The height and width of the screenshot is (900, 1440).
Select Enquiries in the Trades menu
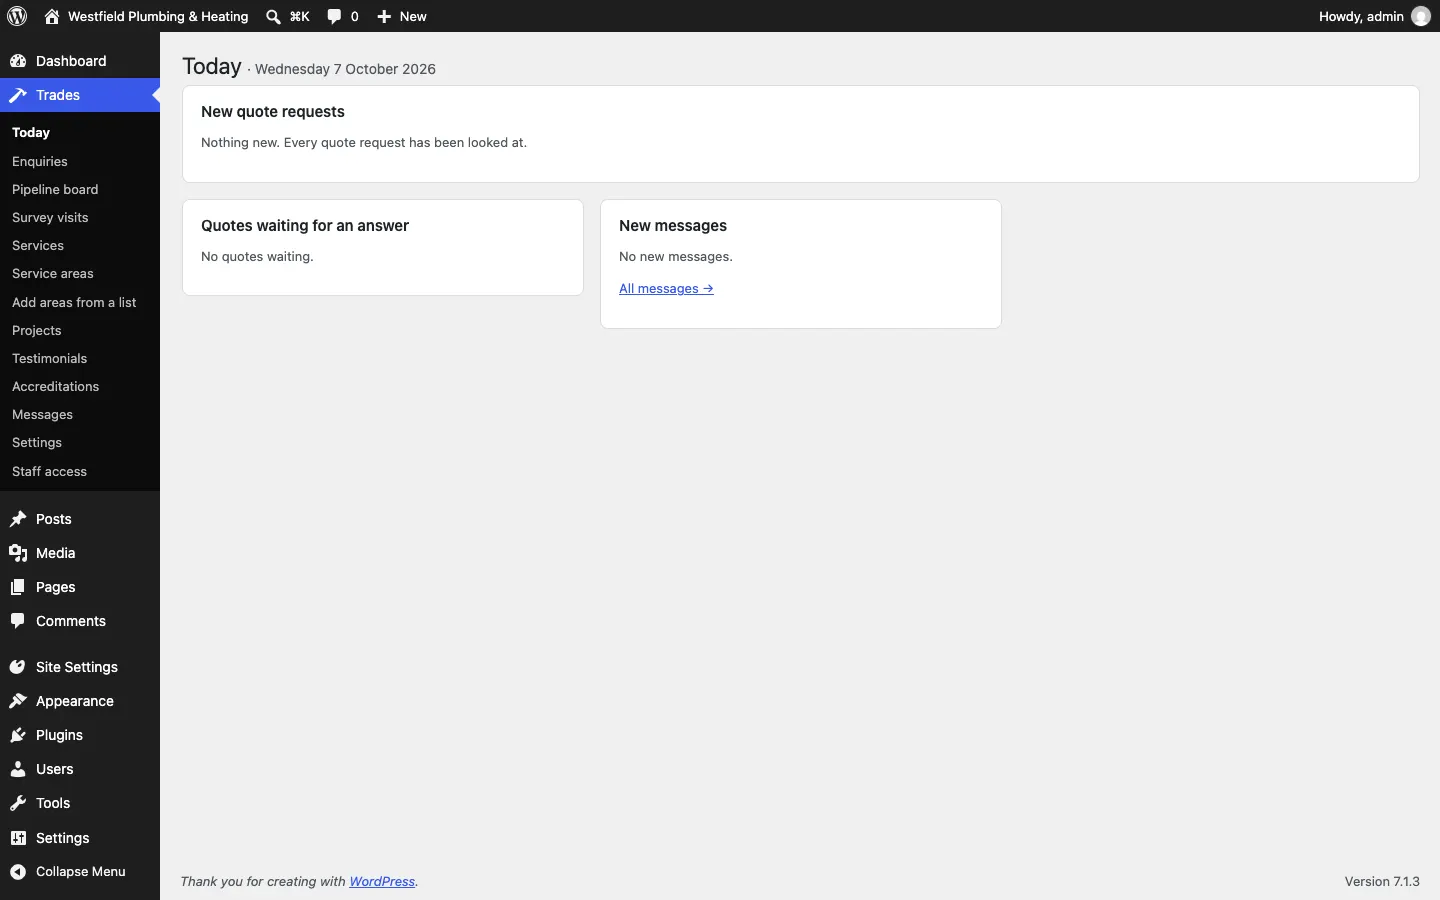40,162
